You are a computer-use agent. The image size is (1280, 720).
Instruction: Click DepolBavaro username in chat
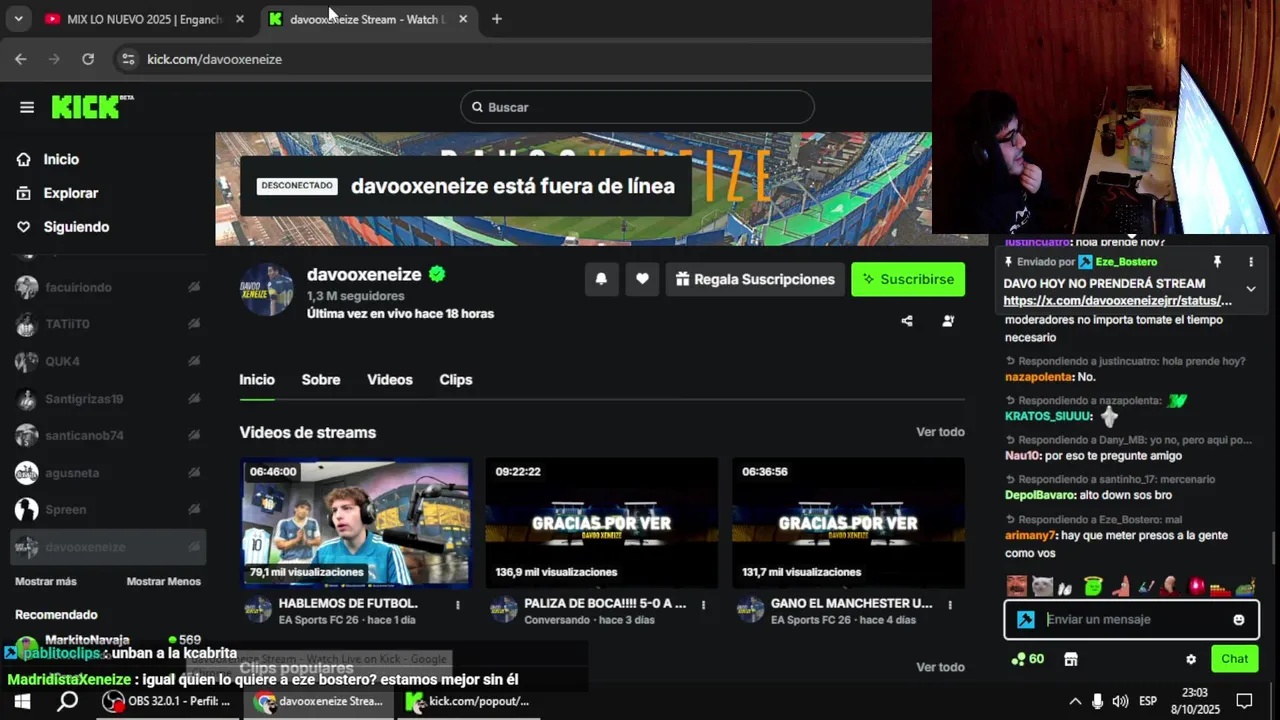[x=1040, y=495]
